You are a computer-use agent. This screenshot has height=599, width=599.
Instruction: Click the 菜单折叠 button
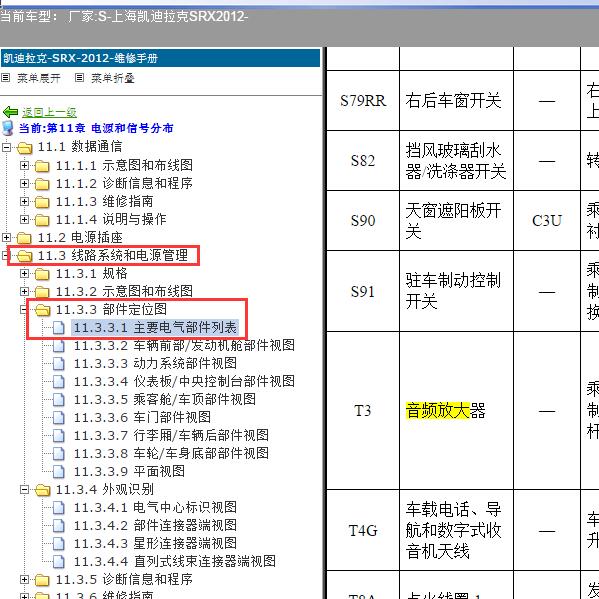pos(113,78)
